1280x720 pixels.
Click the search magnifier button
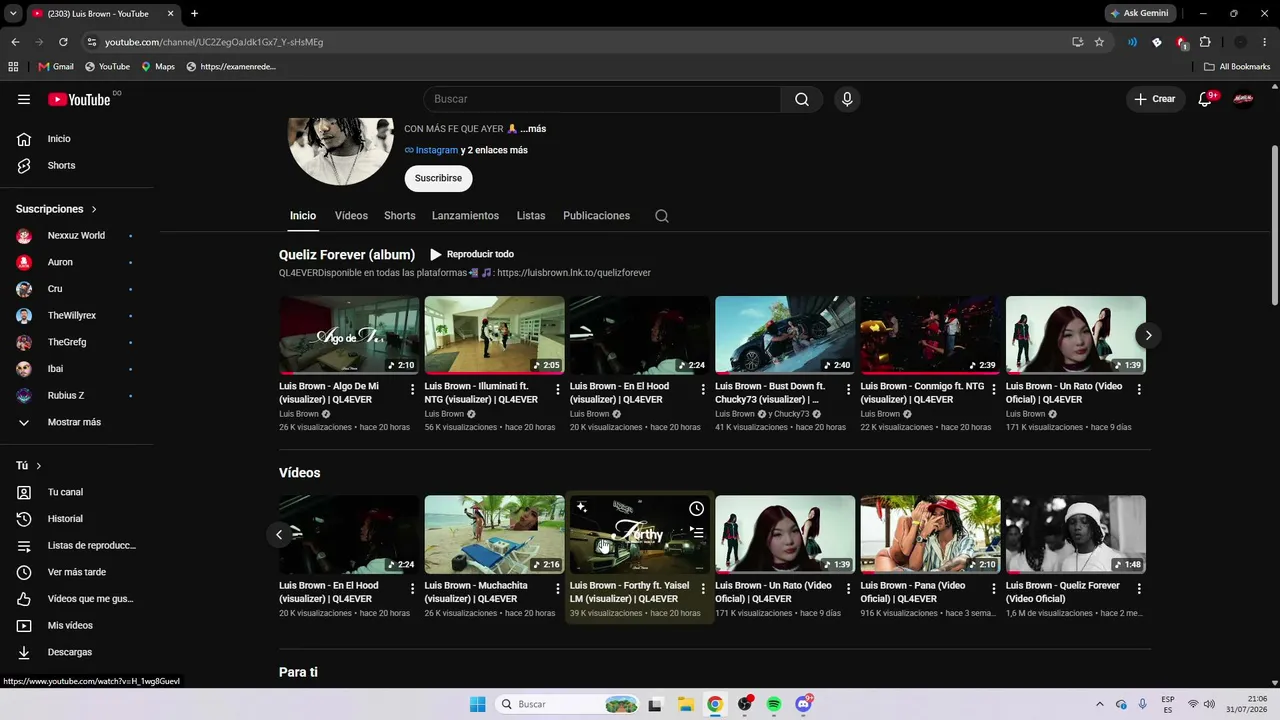click(802, 99)
